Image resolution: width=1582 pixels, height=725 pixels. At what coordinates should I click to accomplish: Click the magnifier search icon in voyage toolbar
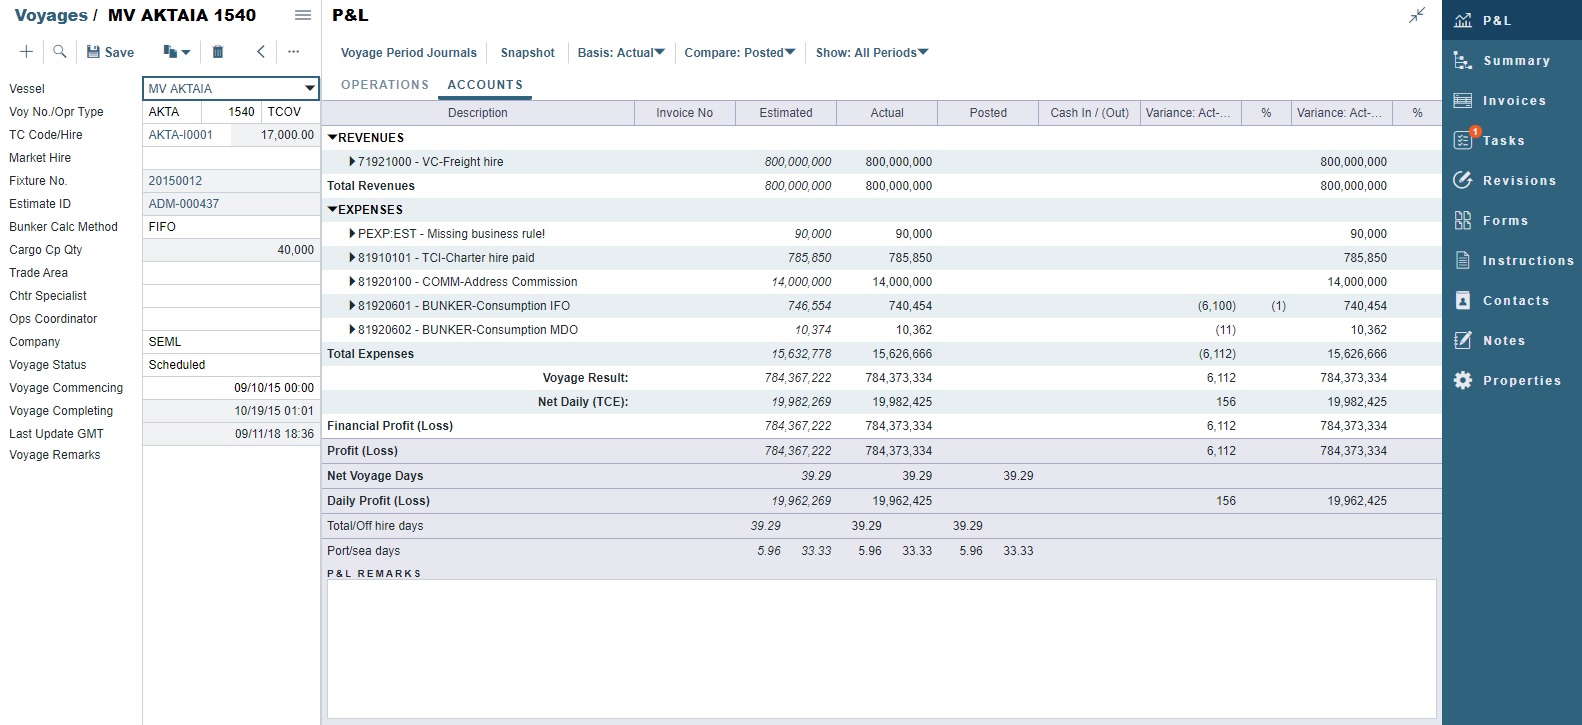(x=60, y=52)
